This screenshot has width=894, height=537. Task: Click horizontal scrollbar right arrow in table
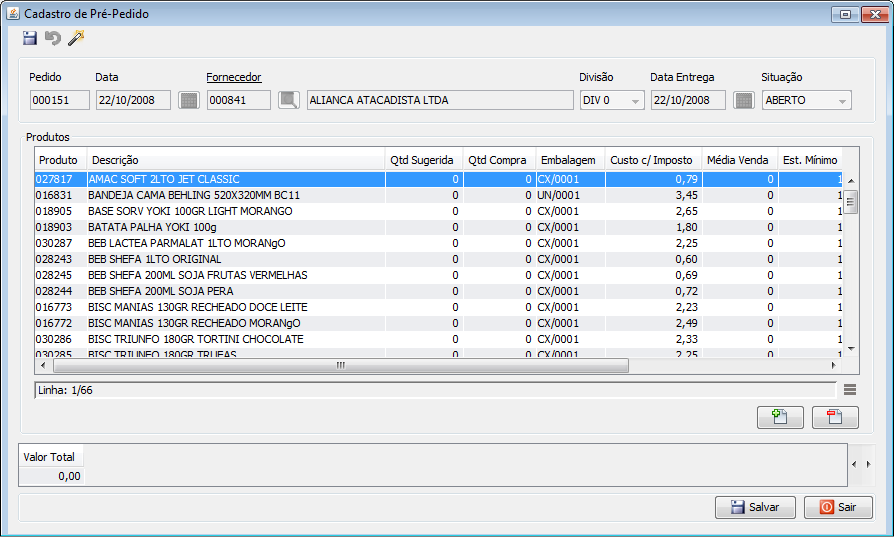pyautogui.click(x=834, y=365)
